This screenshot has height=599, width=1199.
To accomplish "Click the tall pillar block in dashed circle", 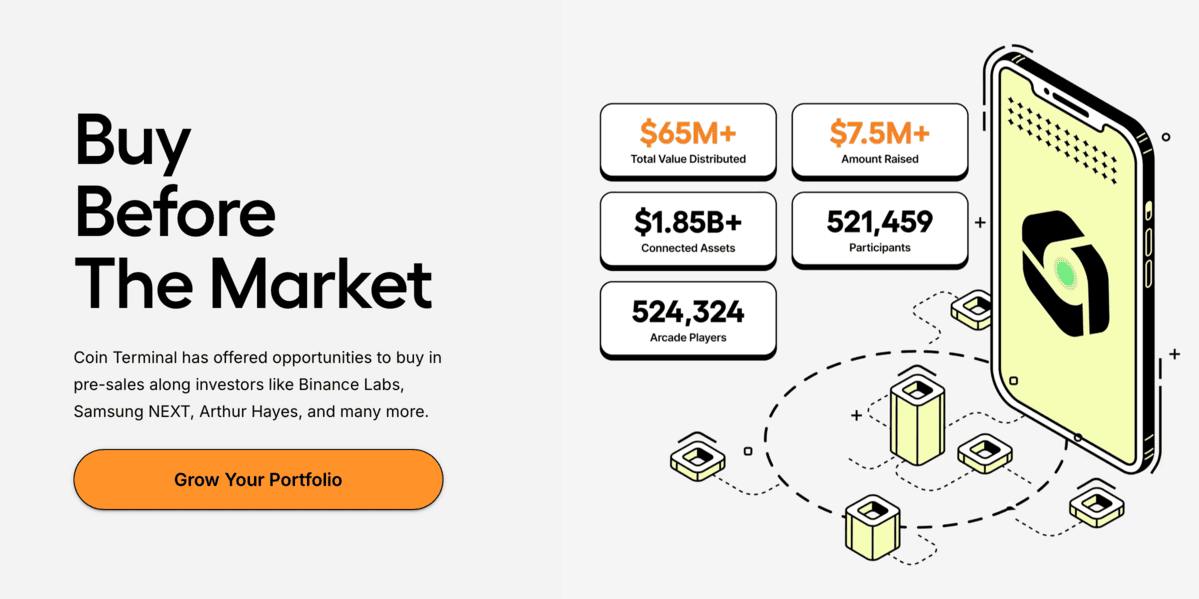I will pyautogui.click(x=917, y=419).
